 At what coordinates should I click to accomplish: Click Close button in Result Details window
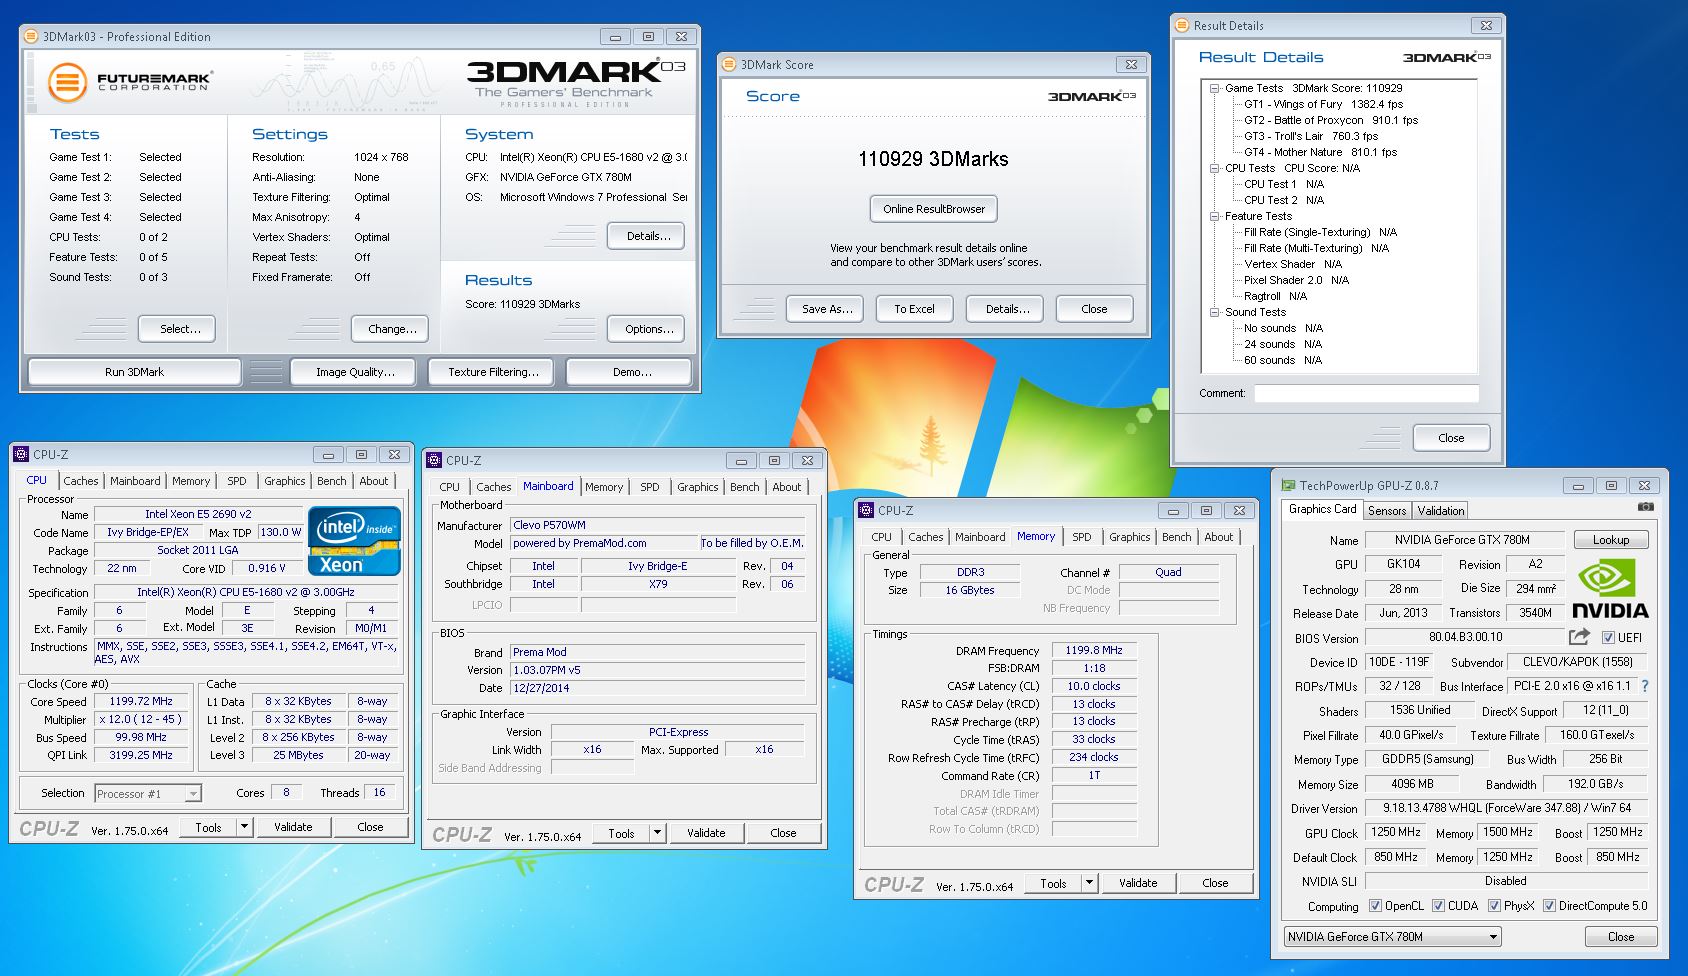point(1451,438)
